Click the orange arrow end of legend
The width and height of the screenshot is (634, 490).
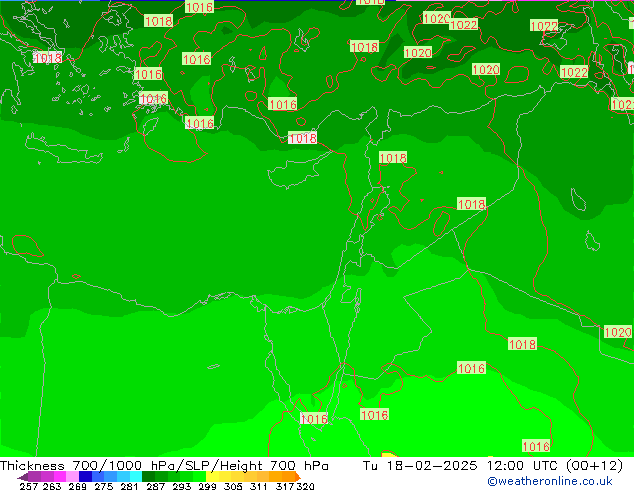point(298,476)
